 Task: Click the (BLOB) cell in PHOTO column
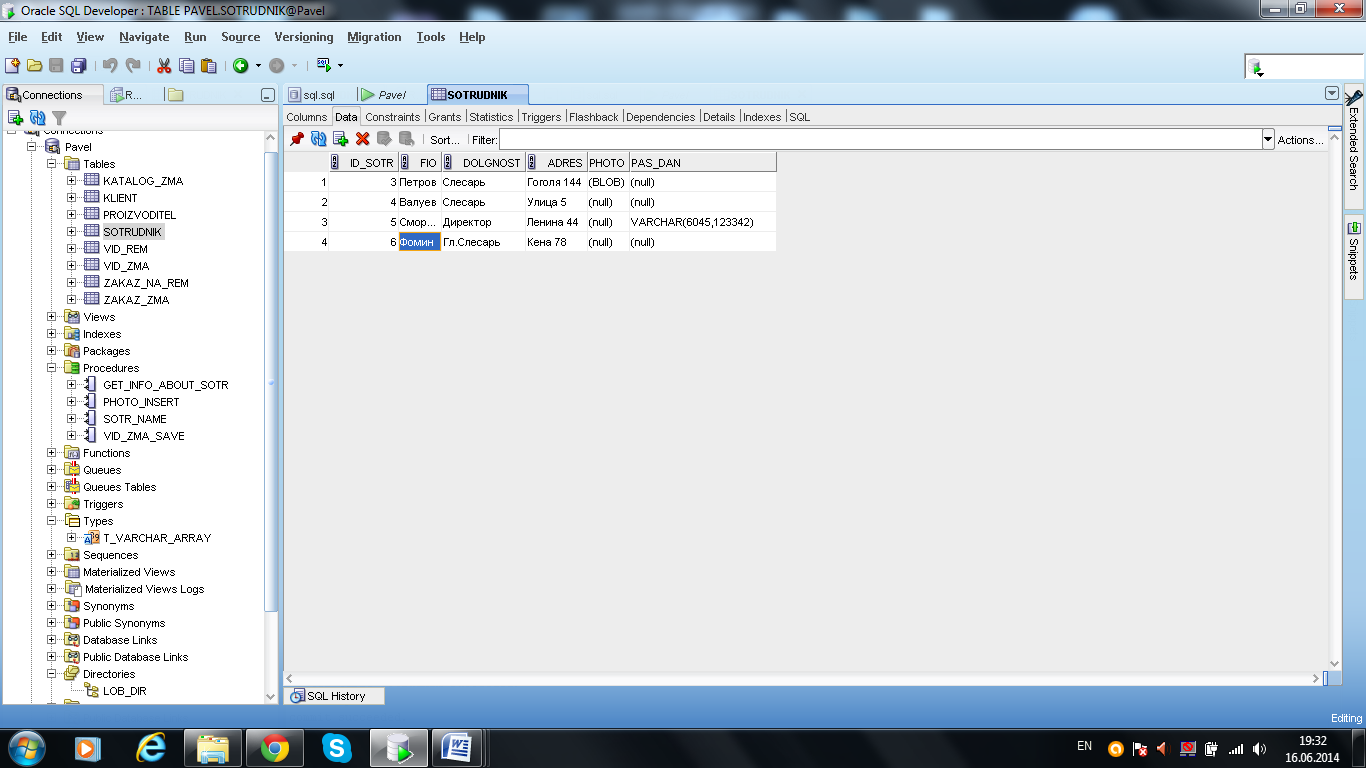(607, 182)
